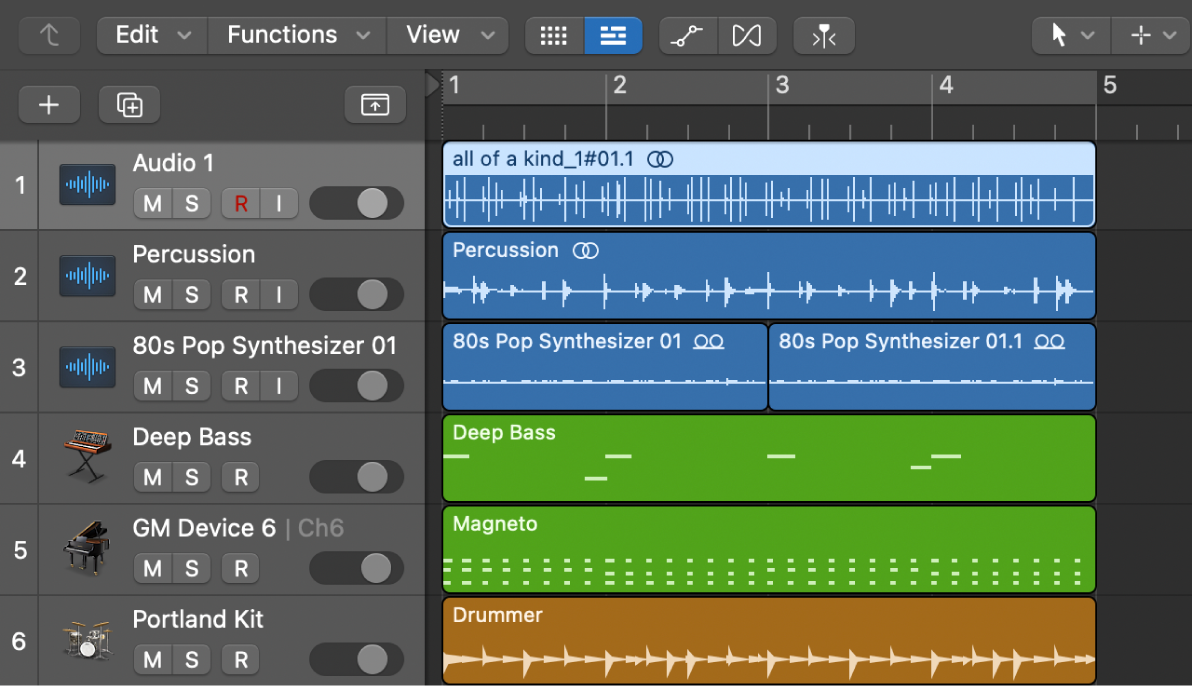Toggle input monitoring on Audio 1
This screenshot has width=1192, height=686.
[x=279, y=203]
